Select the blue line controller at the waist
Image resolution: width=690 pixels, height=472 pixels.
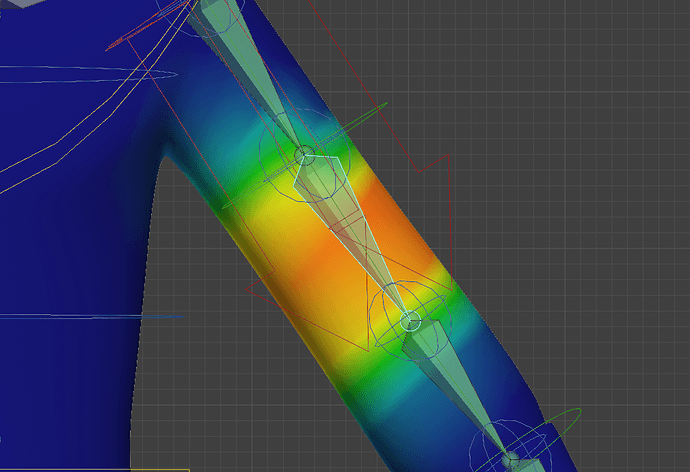92,316
